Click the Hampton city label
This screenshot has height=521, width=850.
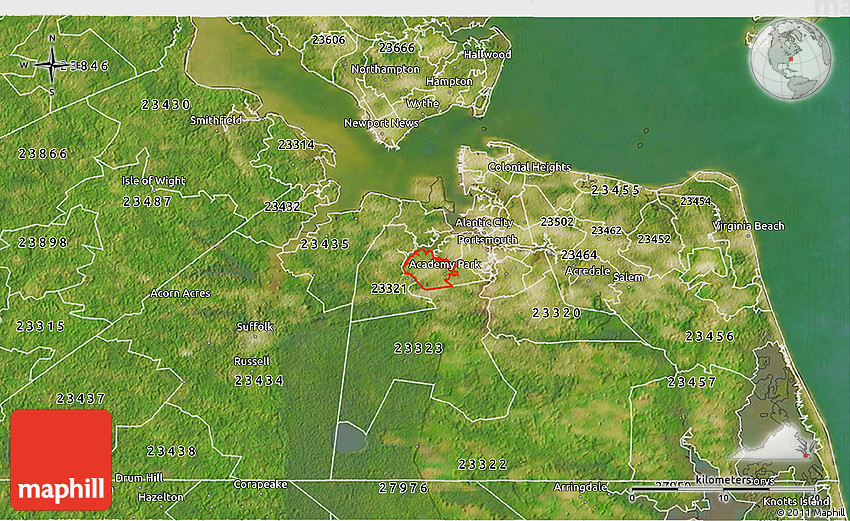click(449, 82)
